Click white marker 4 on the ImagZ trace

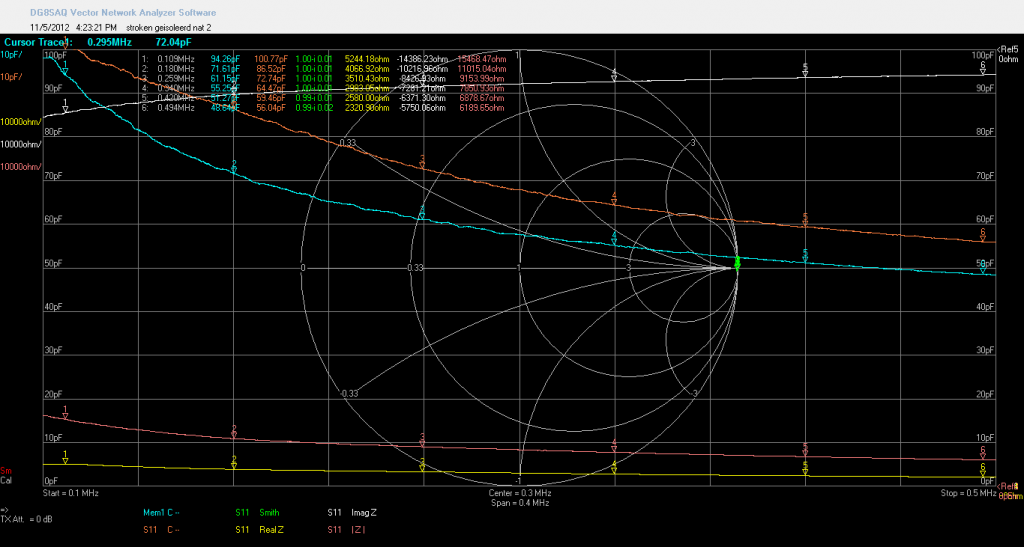(614, 74)
